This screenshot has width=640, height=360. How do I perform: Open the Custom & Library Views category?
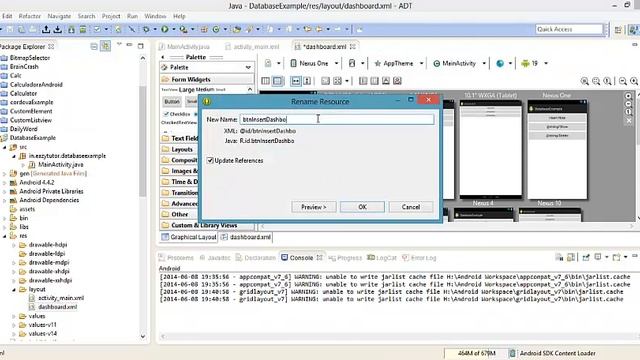click(207, 225)
